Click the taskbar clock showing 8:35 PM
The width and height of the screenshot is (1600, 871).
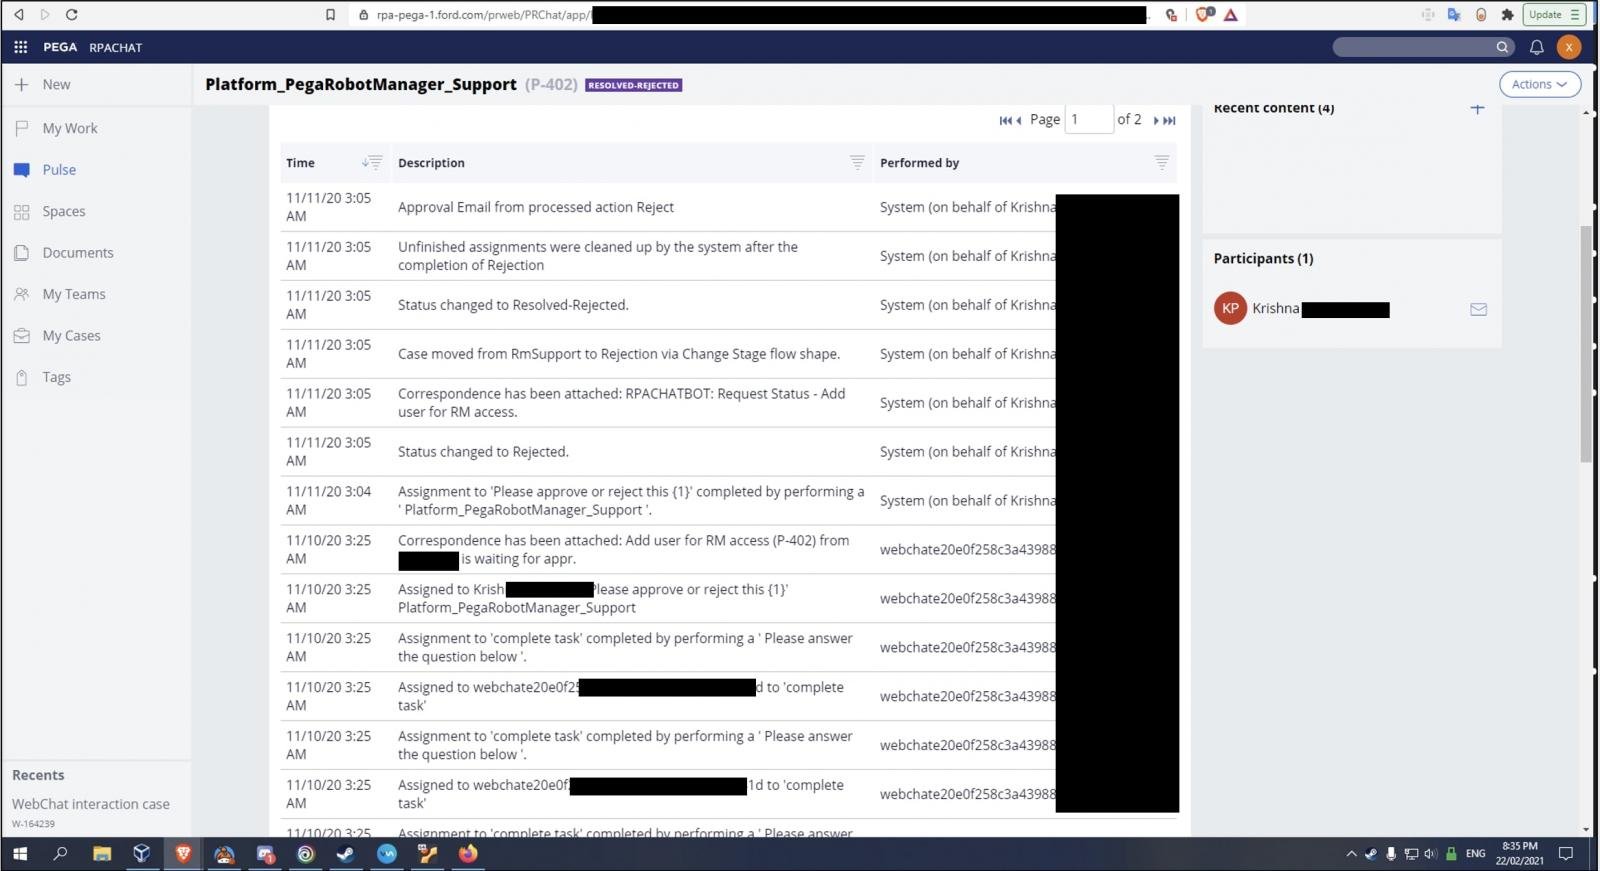coord(1519,854)
